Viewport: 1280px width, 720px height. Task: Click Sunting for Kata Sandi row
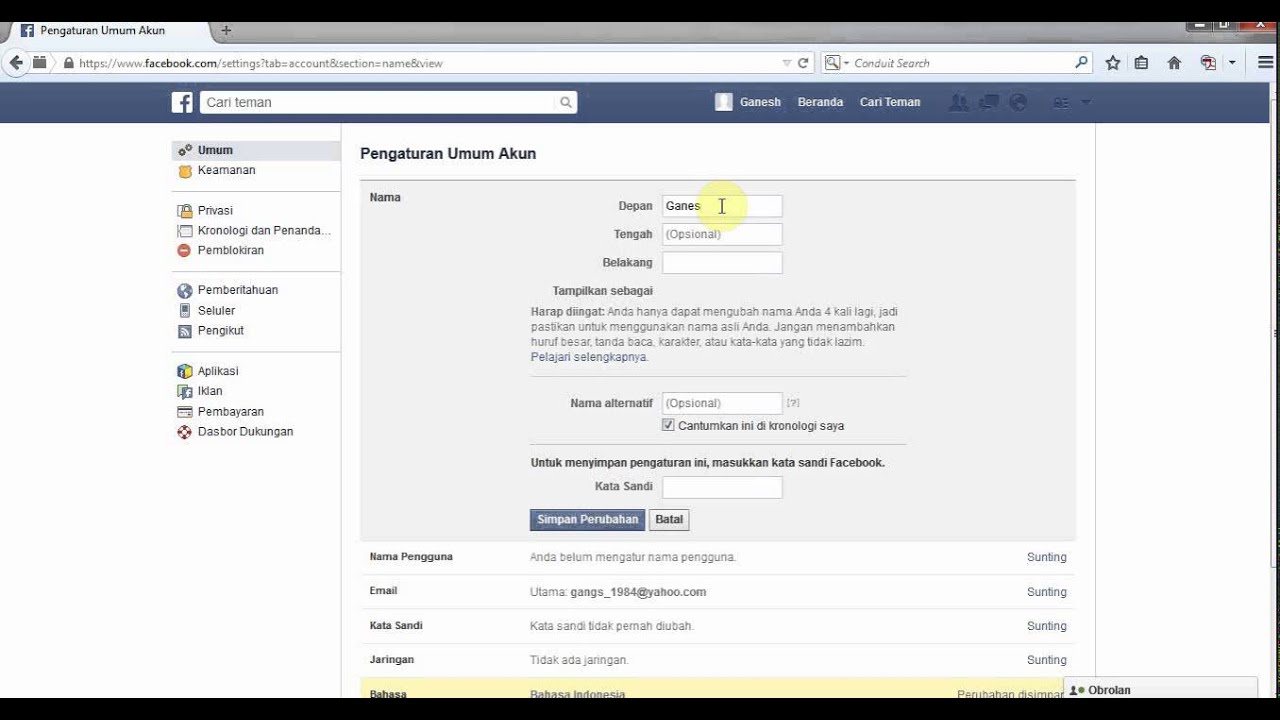[1046, 626]
